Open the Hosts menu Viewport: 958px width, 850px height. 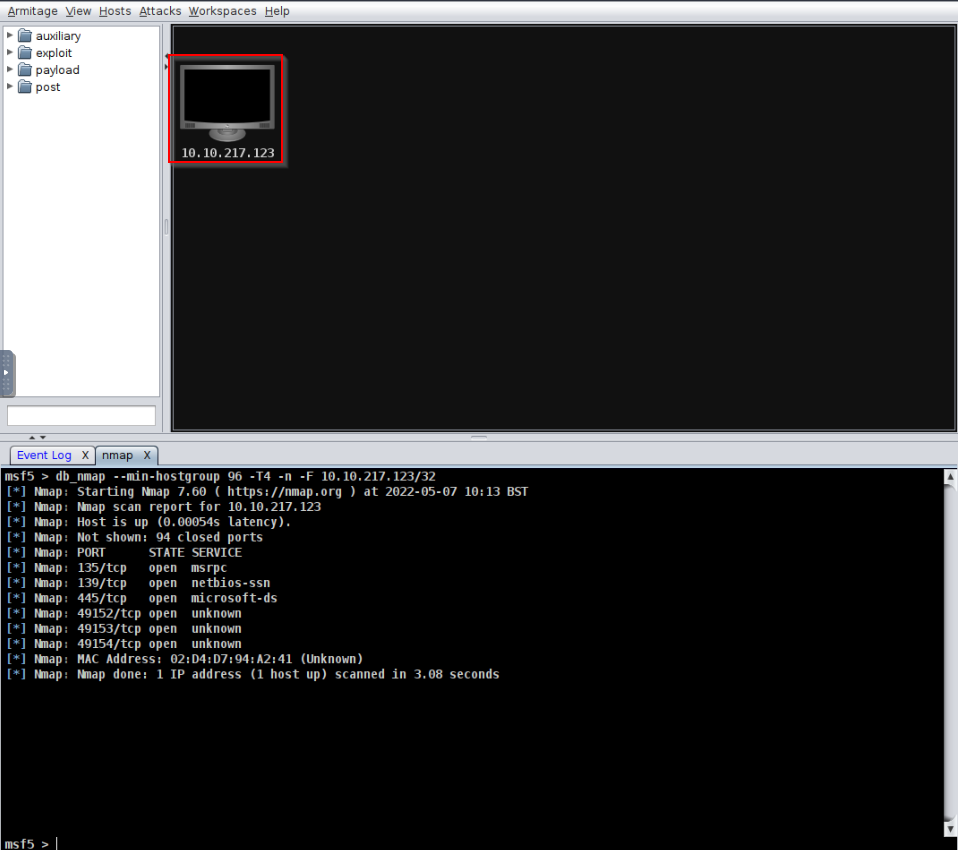pos(115,11)
